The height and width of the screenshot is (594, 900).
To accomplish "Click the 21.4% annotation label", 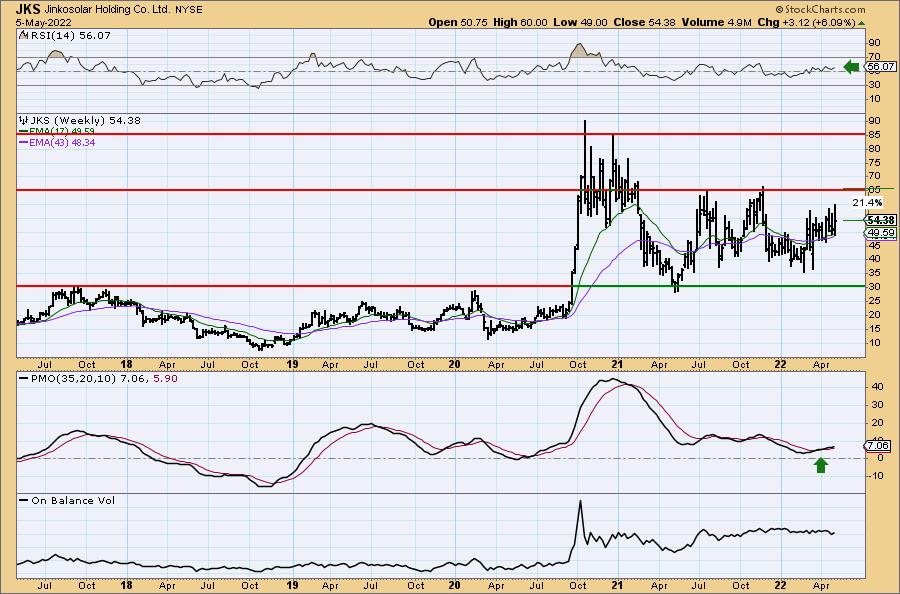I will point(867,203).
